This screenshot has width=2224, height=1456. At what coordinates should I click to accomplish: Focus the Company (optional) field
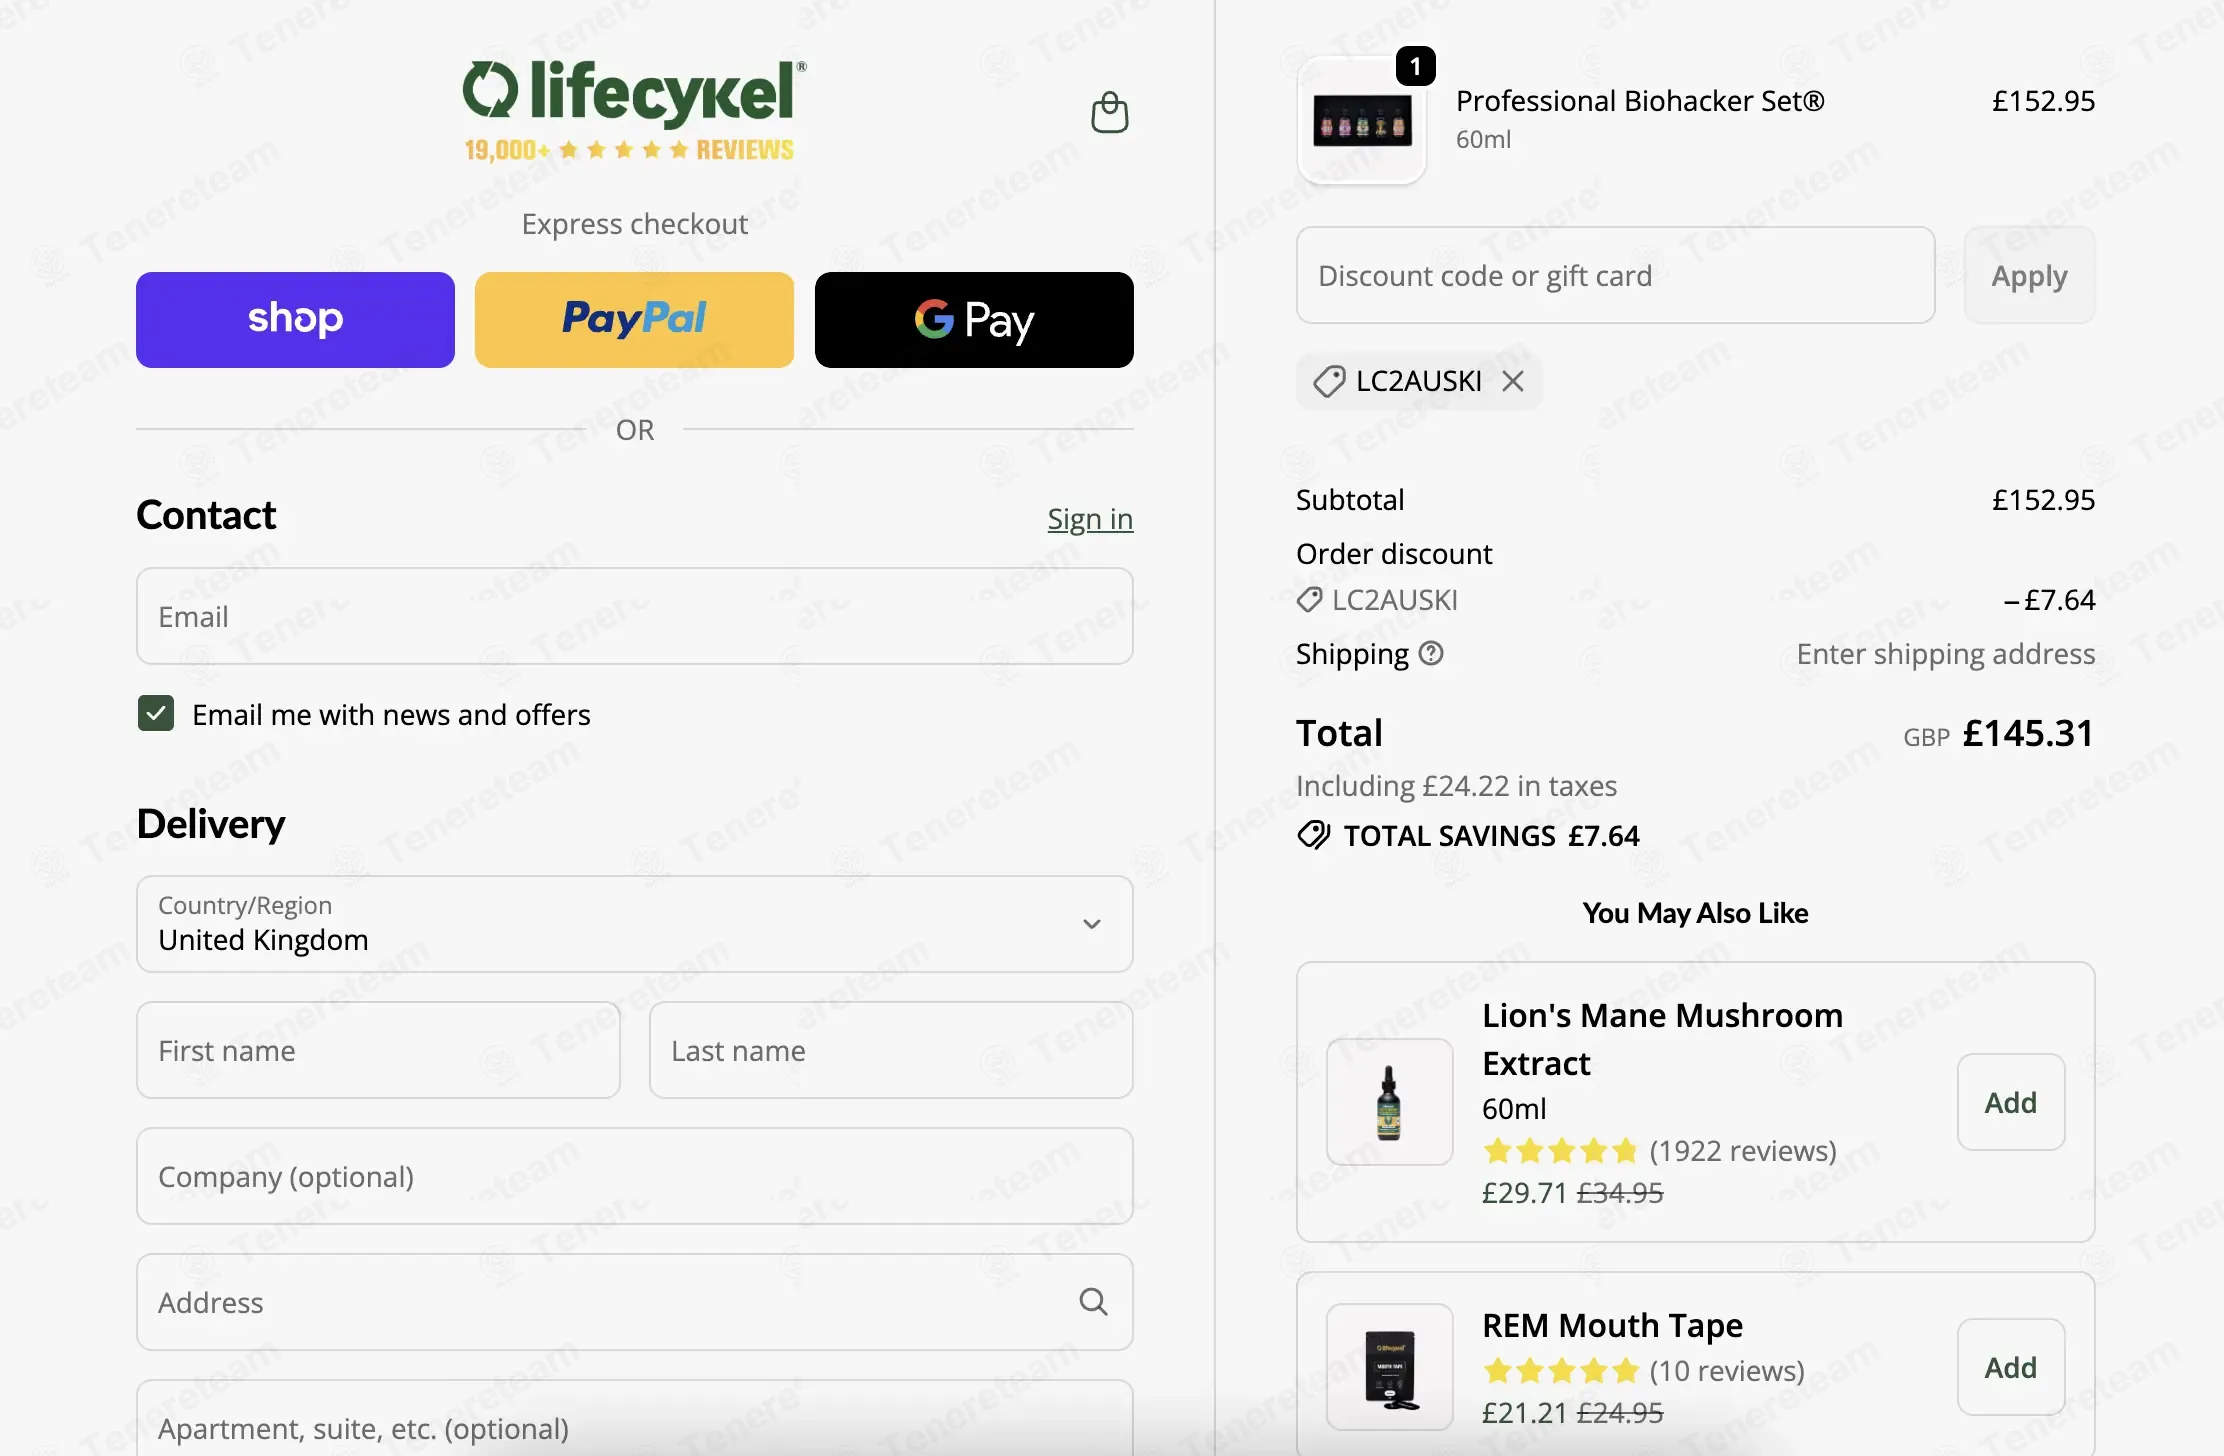pos(635,1176)
